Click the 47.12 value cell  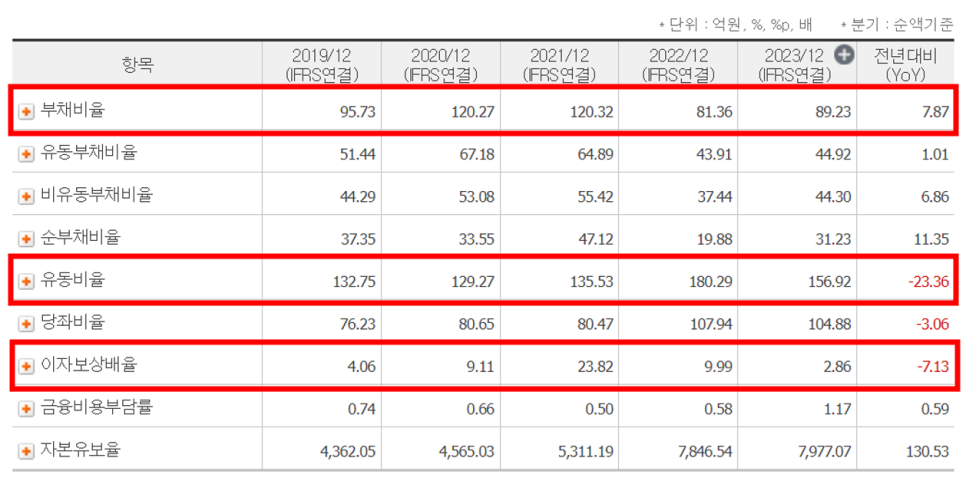coord(595,239)
